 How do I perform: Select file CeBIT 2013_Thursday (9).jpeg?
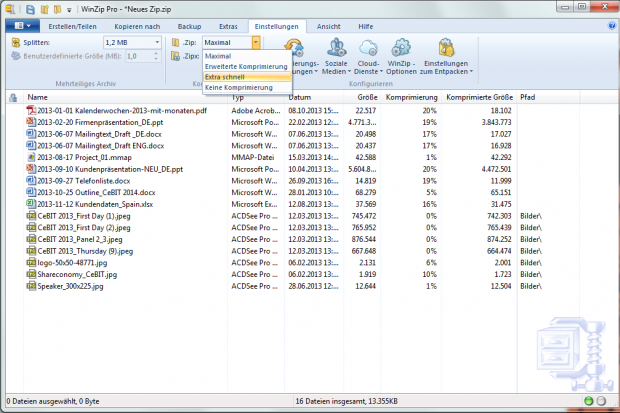coord(85,251)
